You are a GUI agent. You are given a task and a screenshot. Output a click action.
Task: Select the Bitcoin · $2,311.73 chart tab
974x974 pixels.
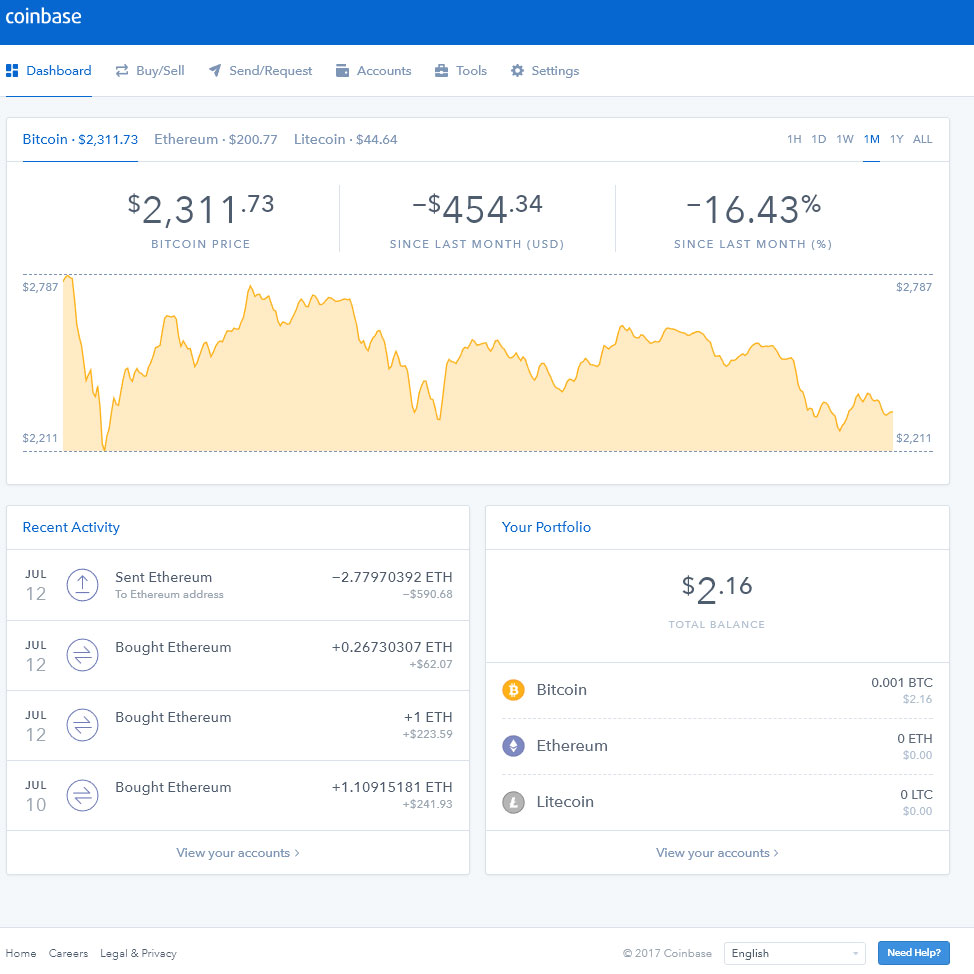coord(80,140)
